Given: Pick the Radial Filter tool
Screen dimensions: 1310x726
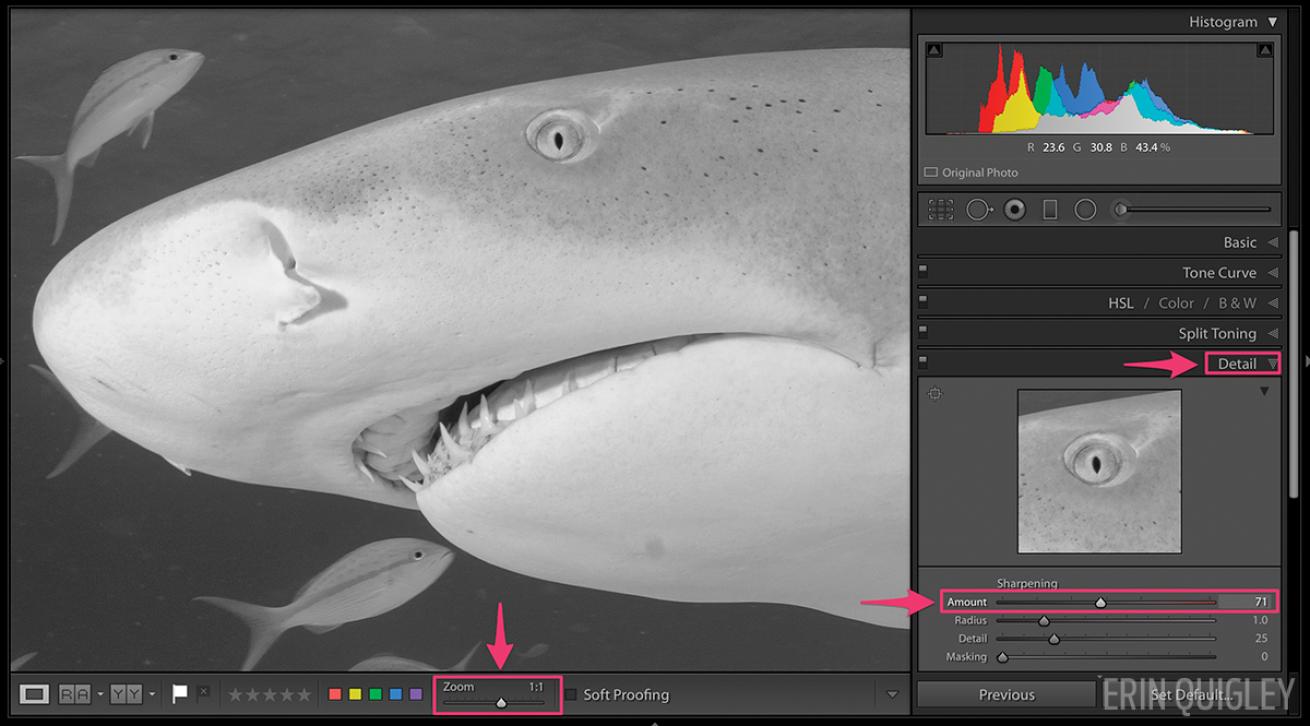Looking at the screenshot, I should 1085,210.
